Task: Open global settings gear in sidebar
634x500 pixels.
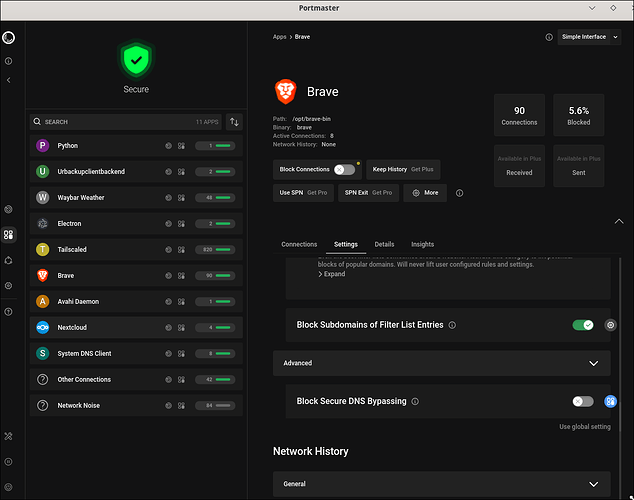Action: (8, 285)
